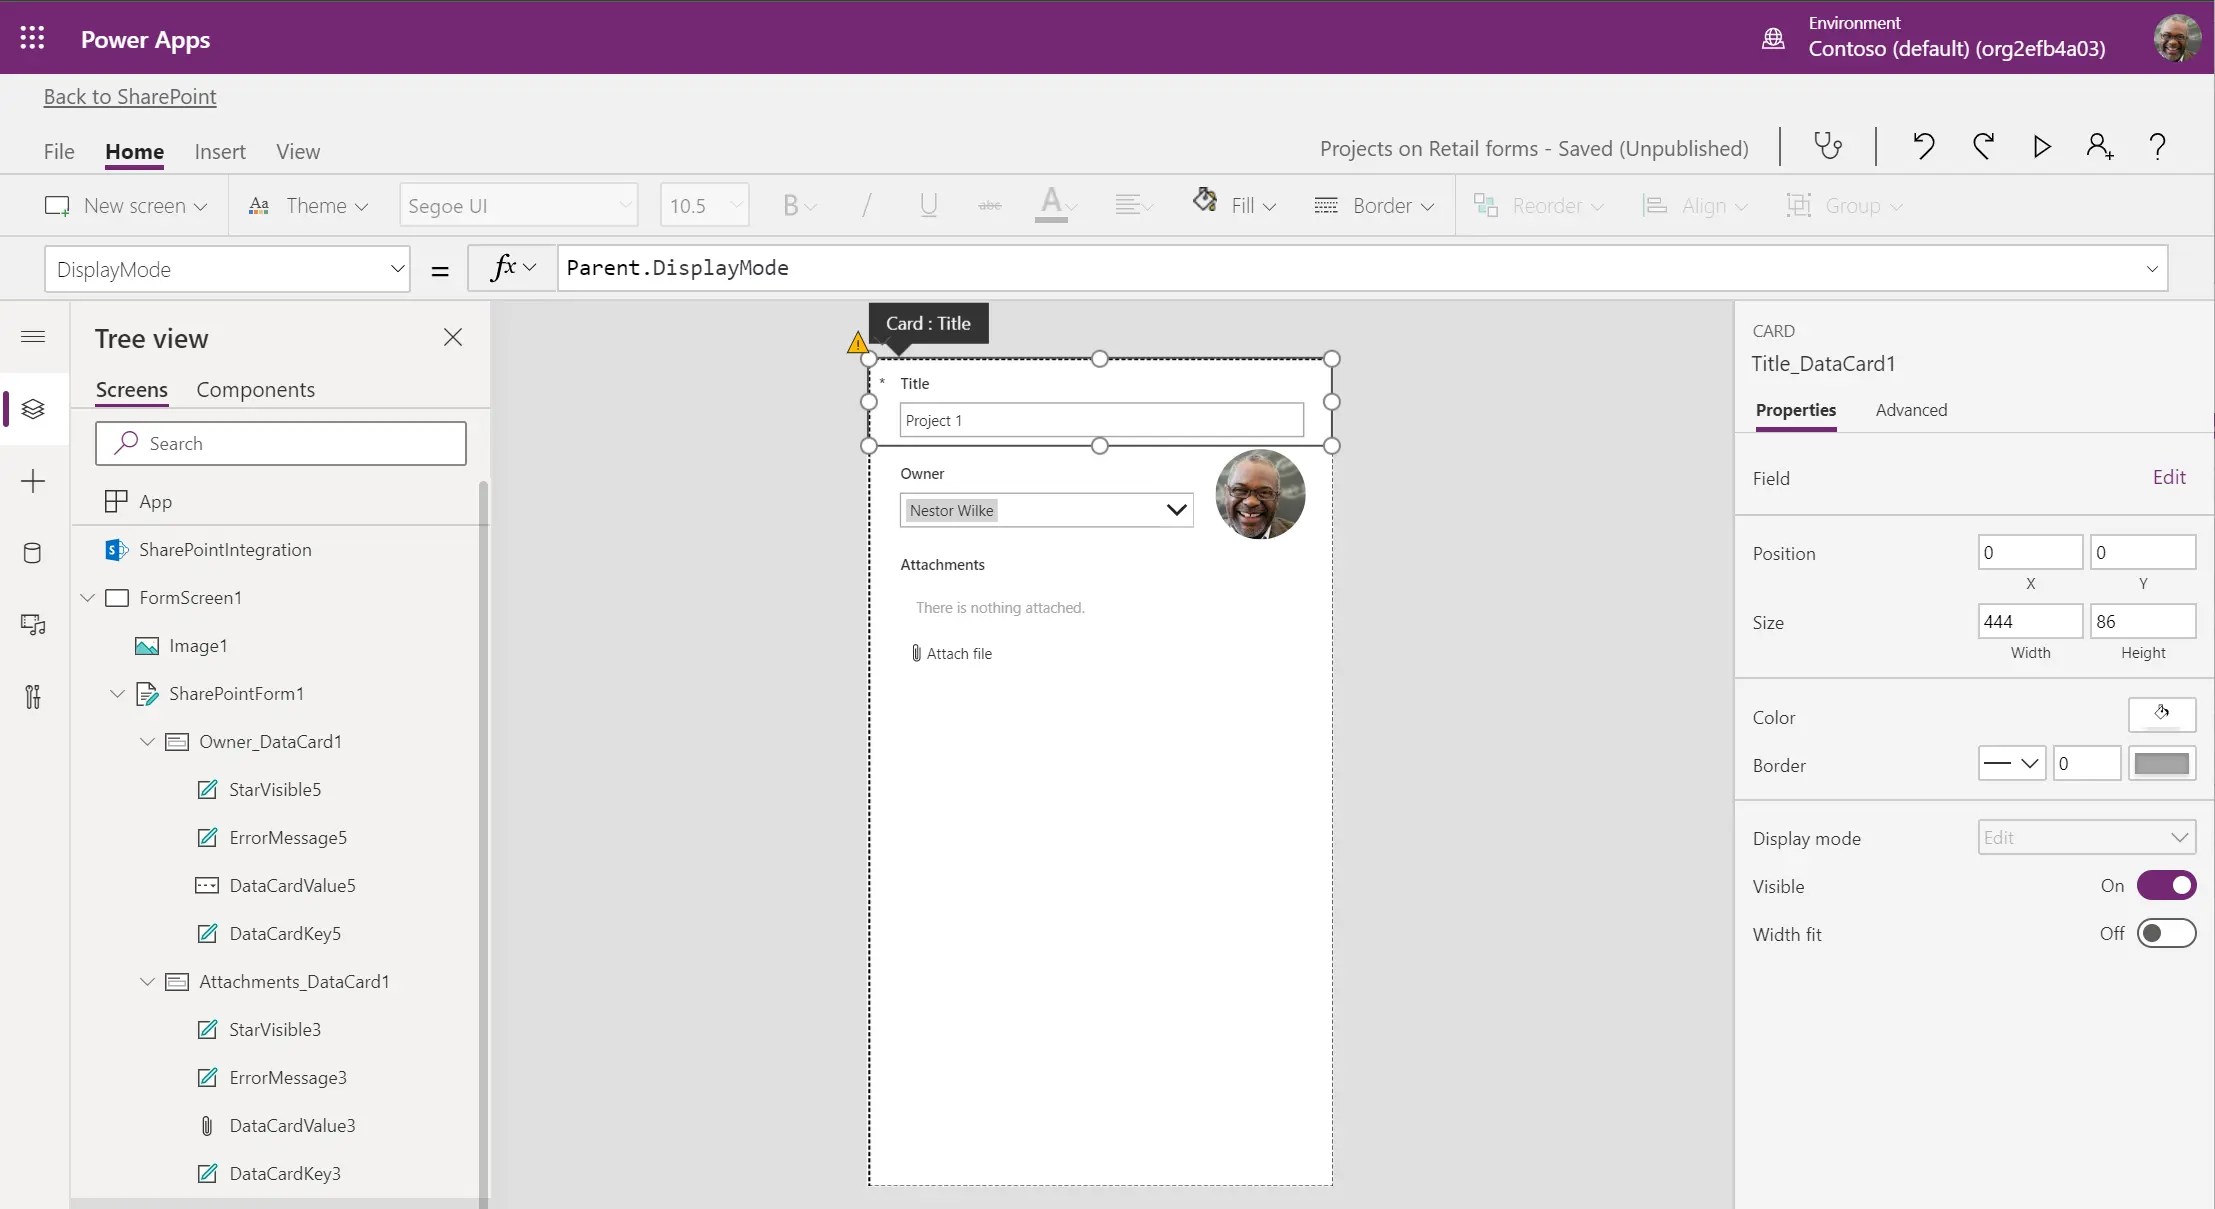This screenshot has height=1209, width=2215.
Task: Preview the app with play icon
Action: [2042, 146]
